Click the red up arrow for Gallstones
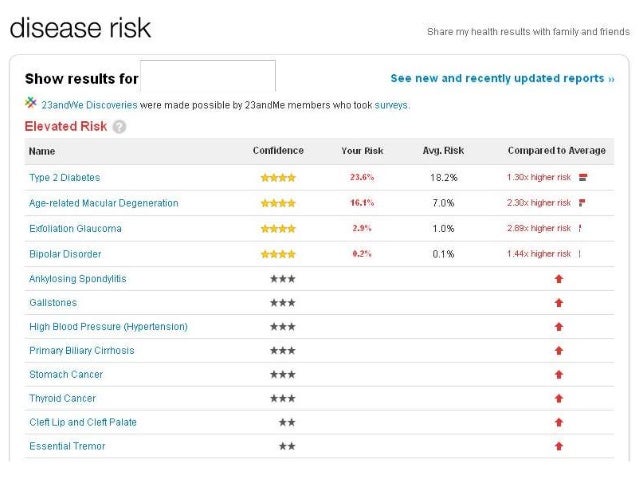This screenshot has width=638, height=479. pos(558,303)
